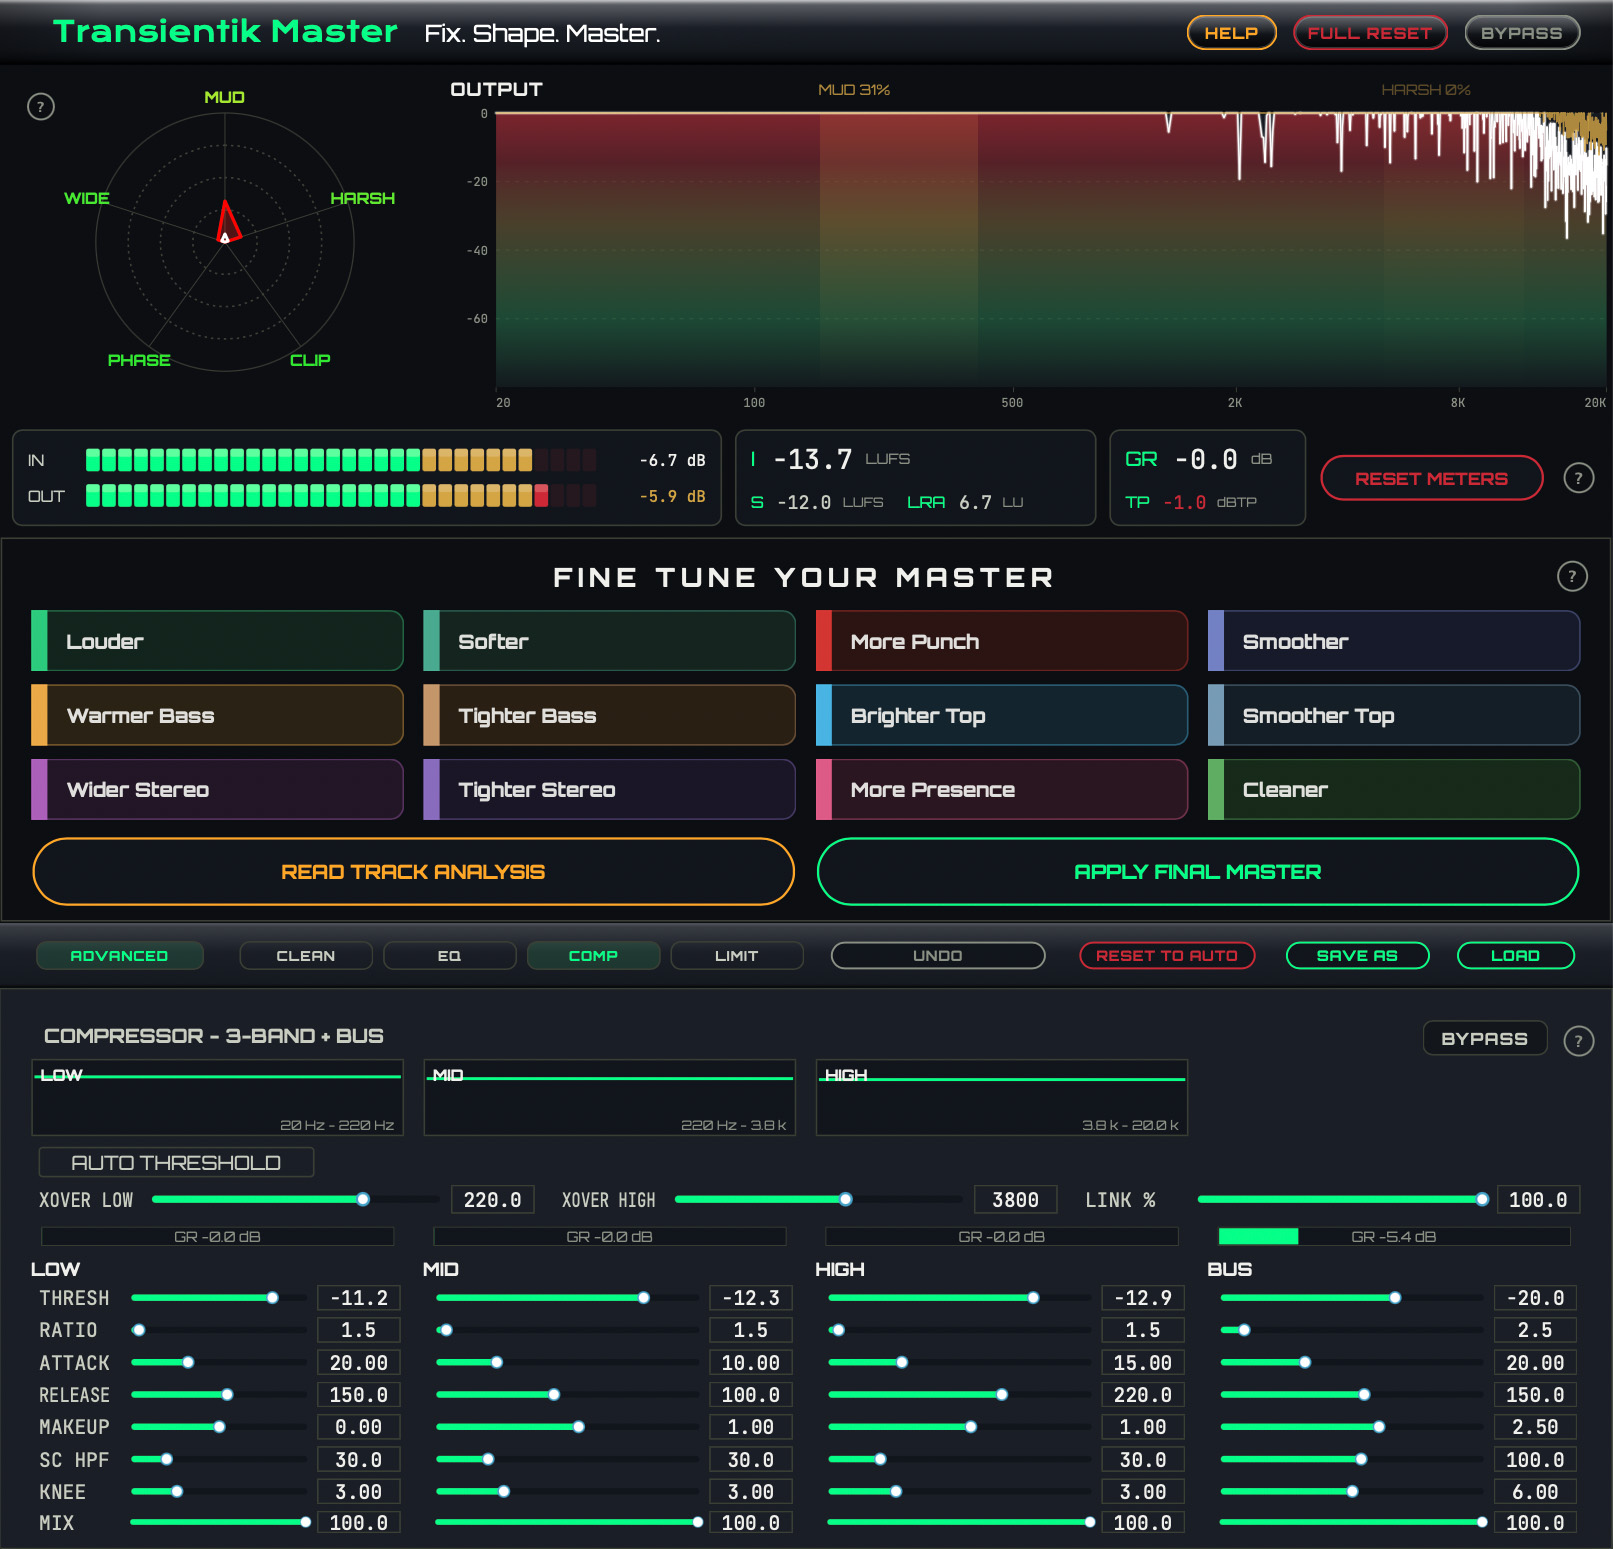Image resolution: width=1613 pixels, height=1549 pixels.
Task: Click LOW THRESH value -11.2
Action: [x=359, y=1298]
